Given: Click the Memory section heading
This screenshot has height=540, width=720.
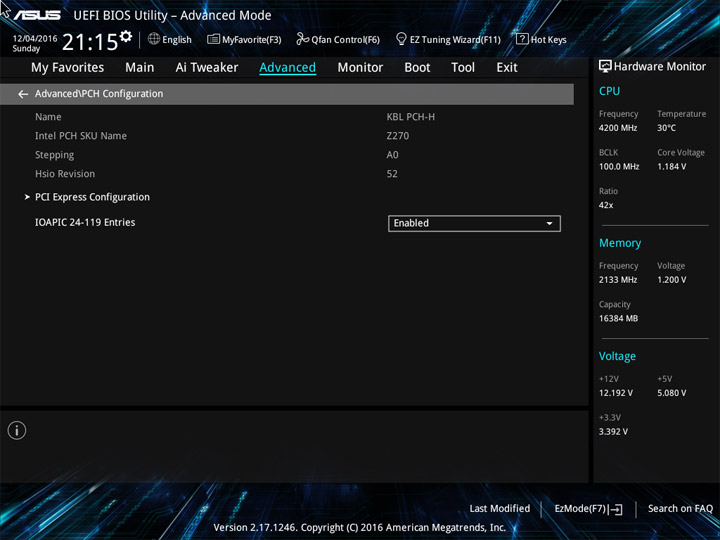Looking at the screenshot, I should point(620,243).
